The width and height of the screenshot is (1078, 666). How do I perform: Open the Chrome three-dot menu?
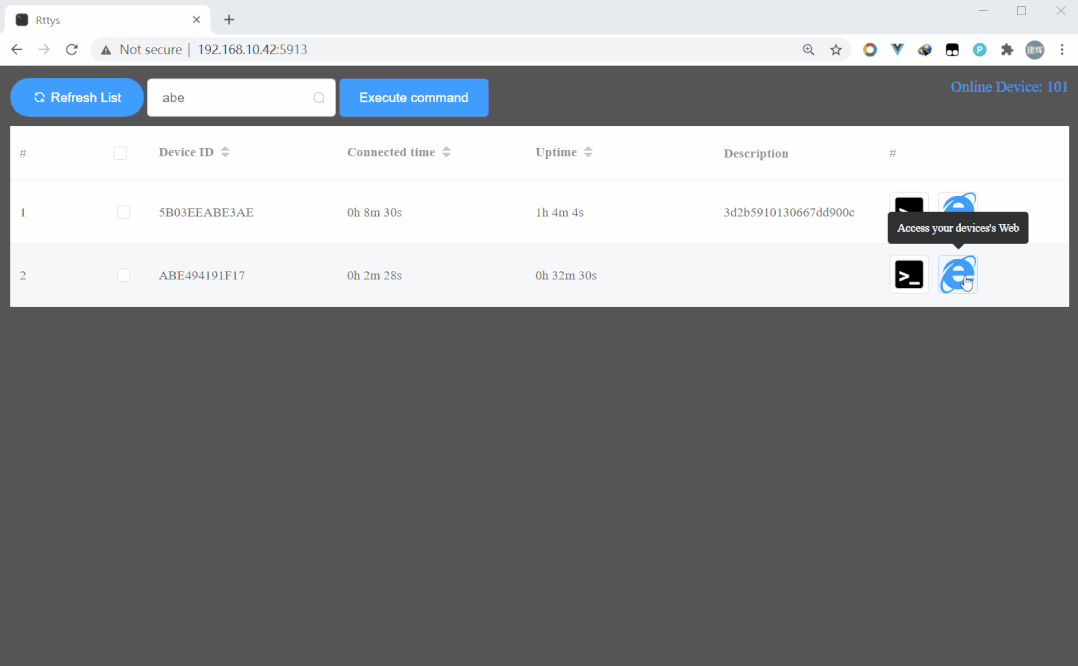click(1062, 49)
